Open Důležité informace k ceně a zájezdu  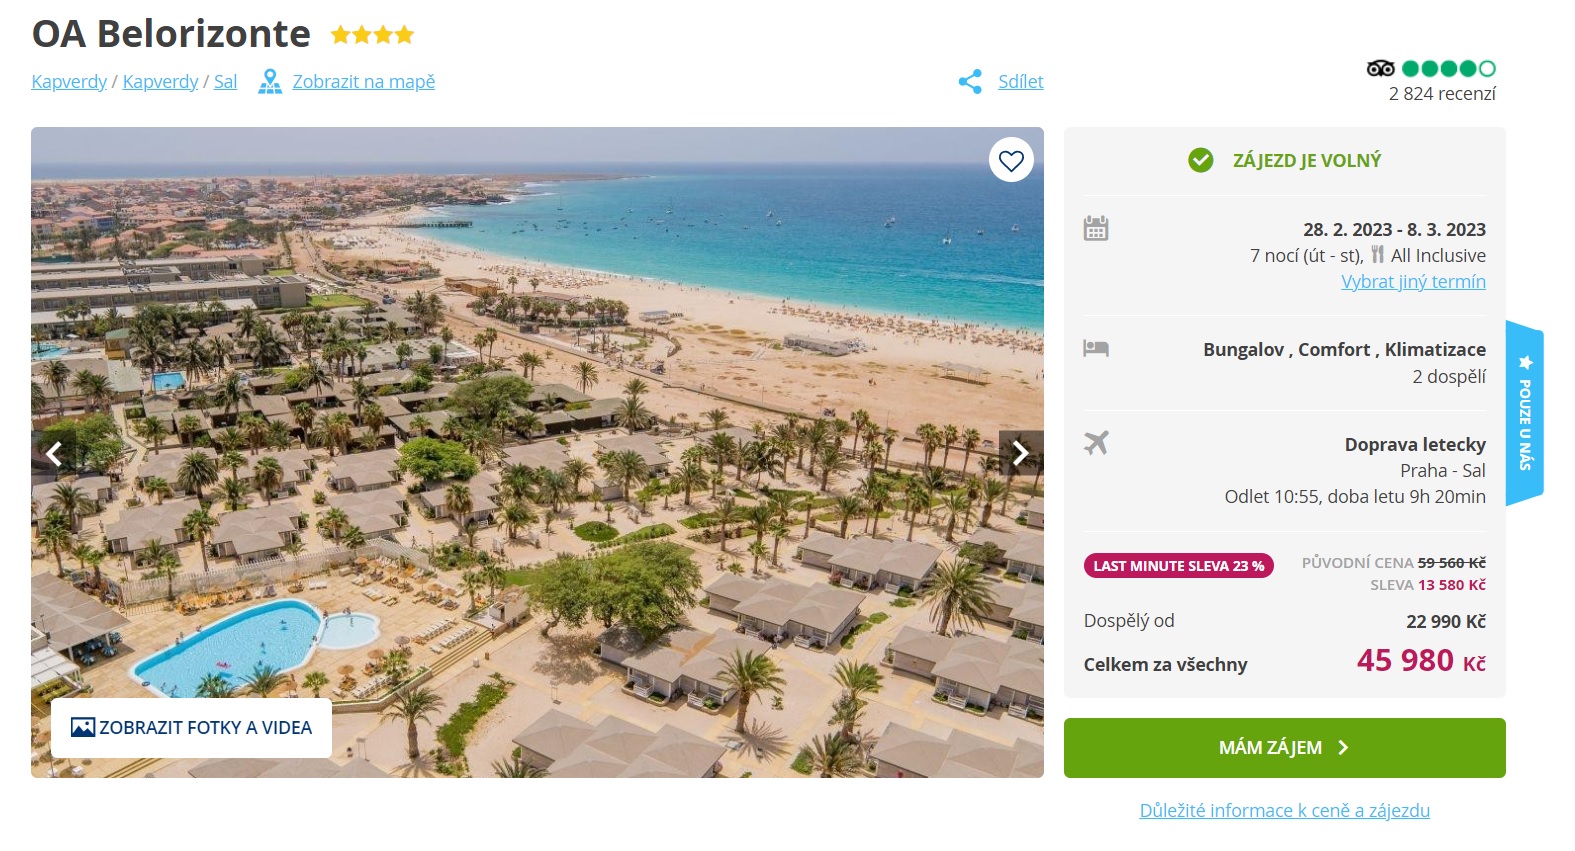pyautogui.click(x=1284, y=811)
